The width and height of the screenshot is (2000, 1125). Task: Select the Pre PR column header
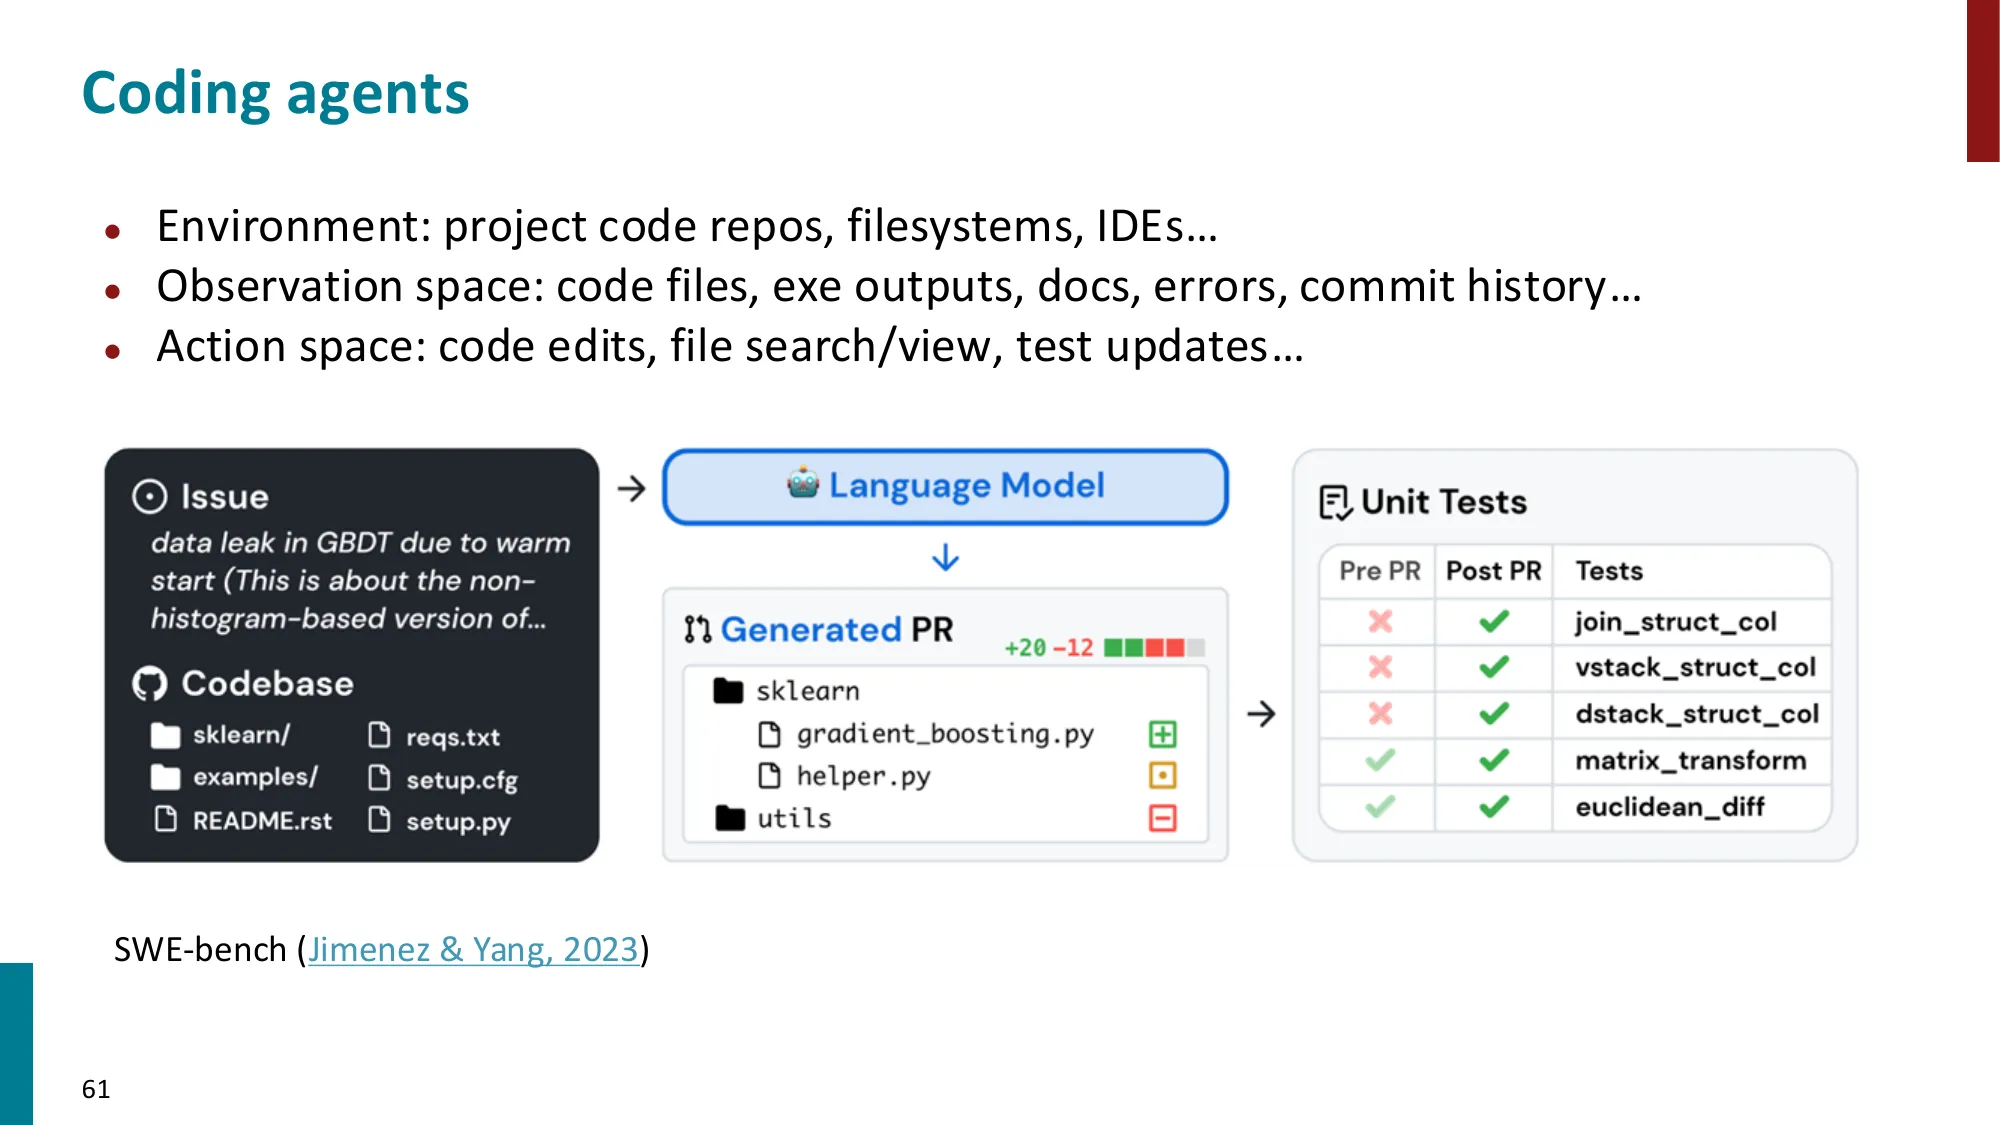pos(1379,571)
